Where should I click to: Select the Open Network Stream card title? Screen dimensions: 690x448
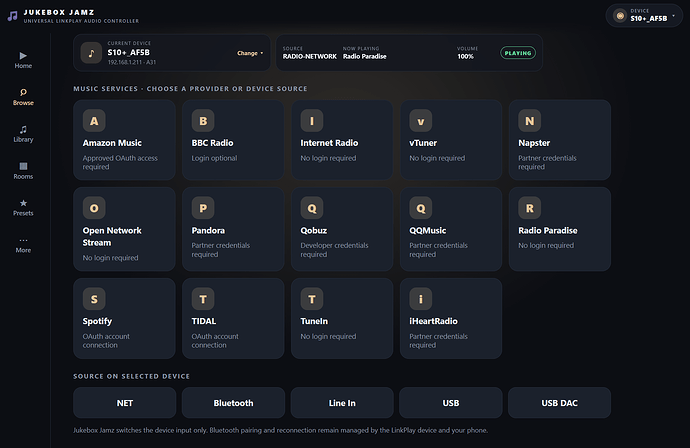112,237
